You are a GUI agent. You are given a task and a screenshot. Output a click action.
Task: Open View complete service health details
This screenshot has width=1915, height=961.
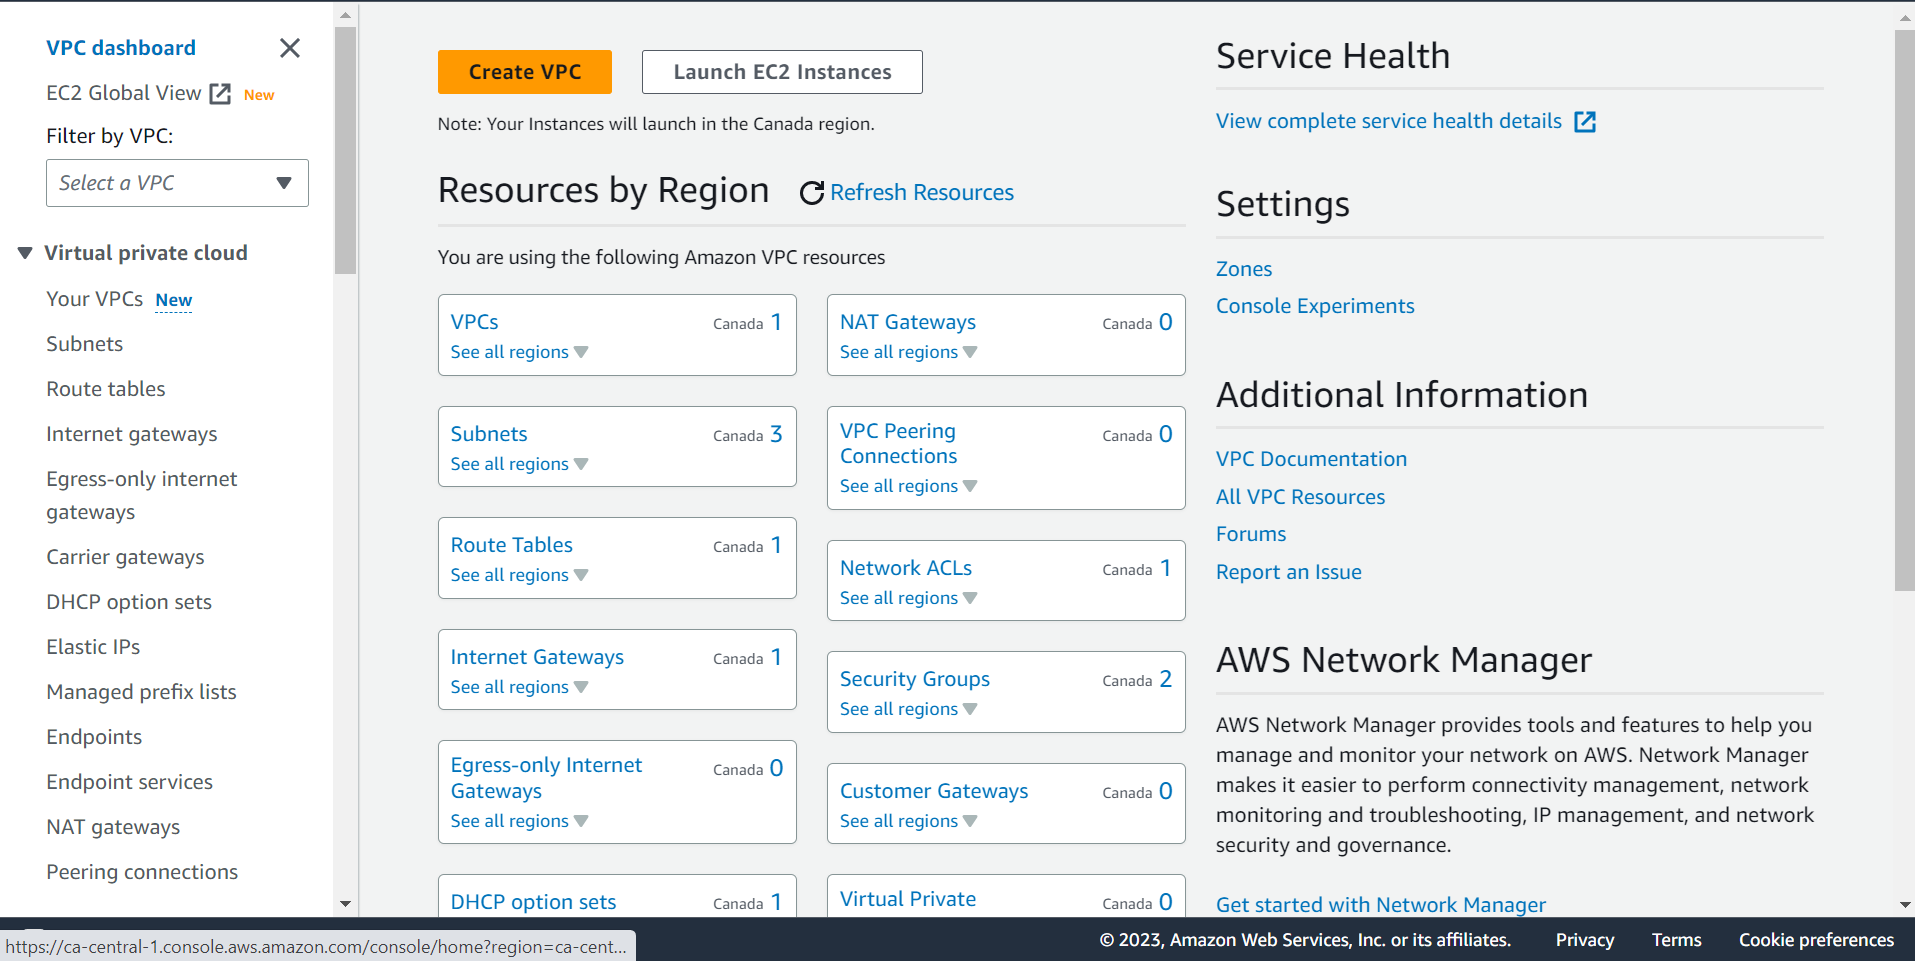pyautogui.click(x=1388, y=121)
